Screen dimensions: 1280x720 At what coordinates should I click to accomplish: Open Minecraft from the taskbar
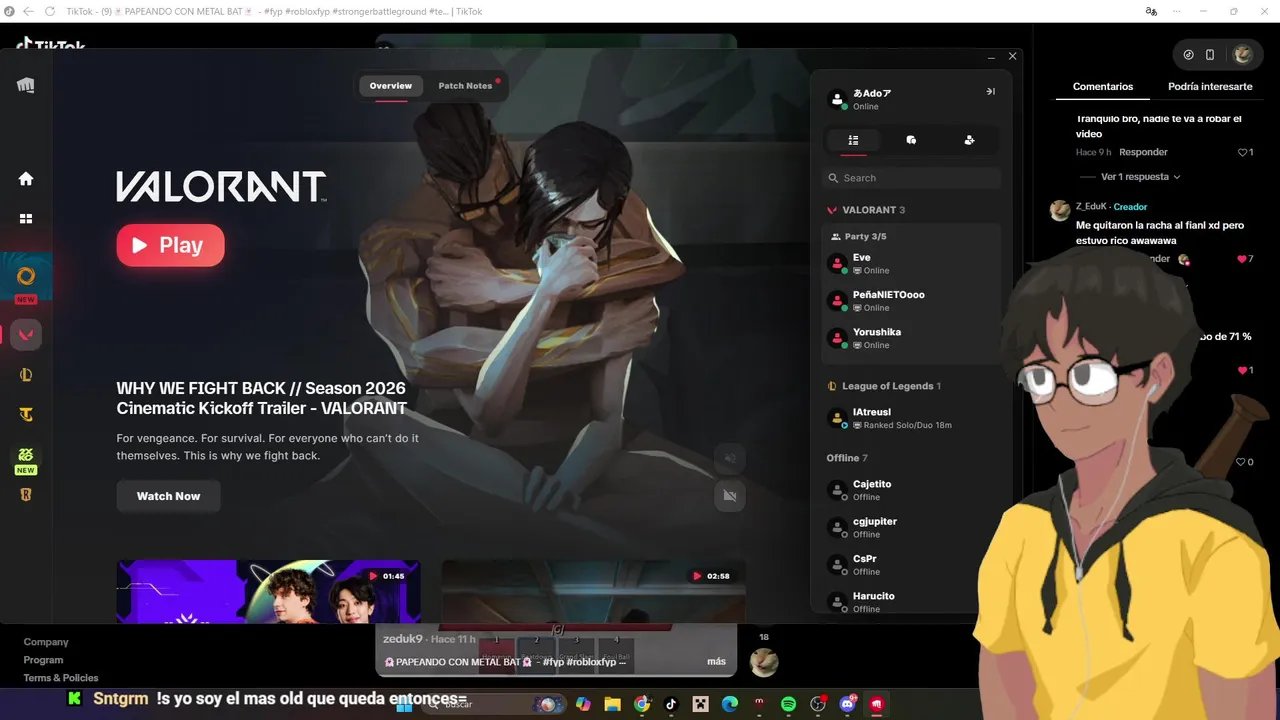click(700, 705)
